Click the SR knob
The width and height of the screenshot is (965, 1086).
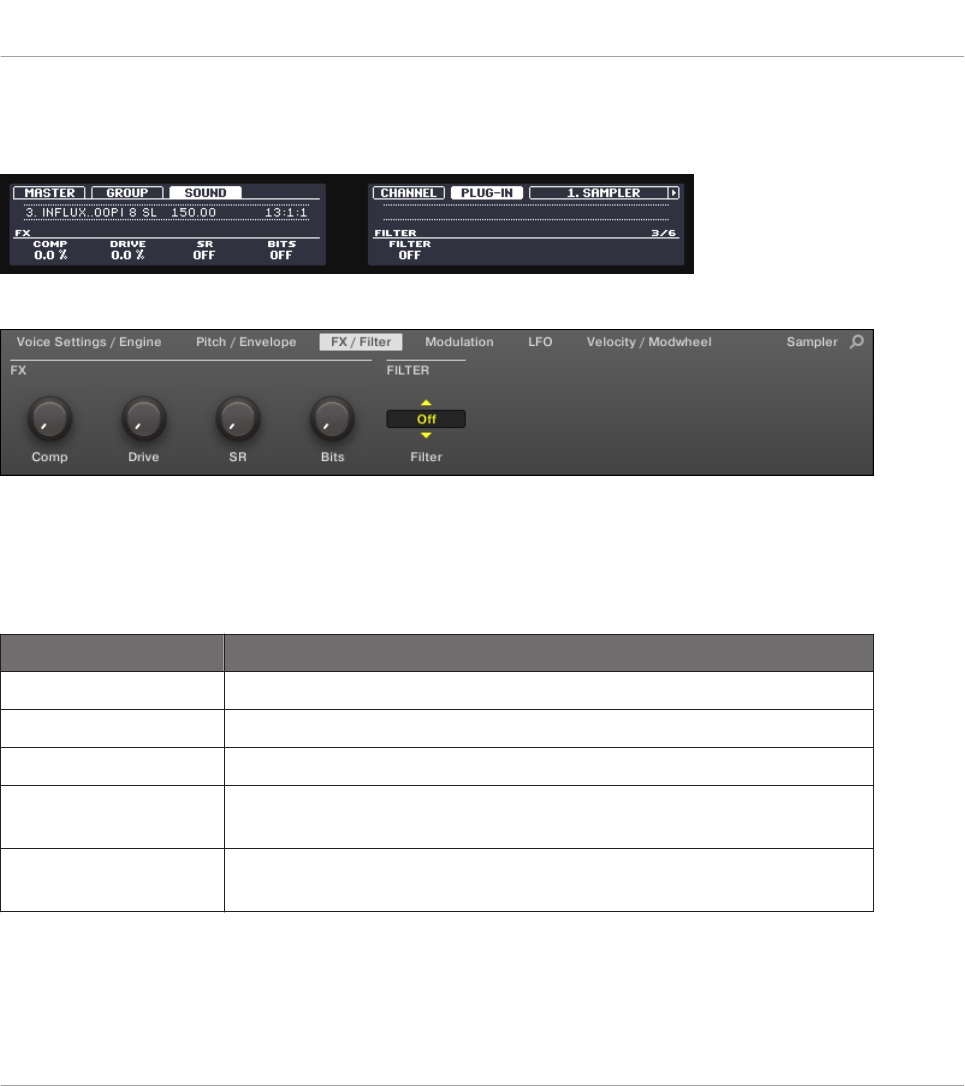(x=238, y=418)
